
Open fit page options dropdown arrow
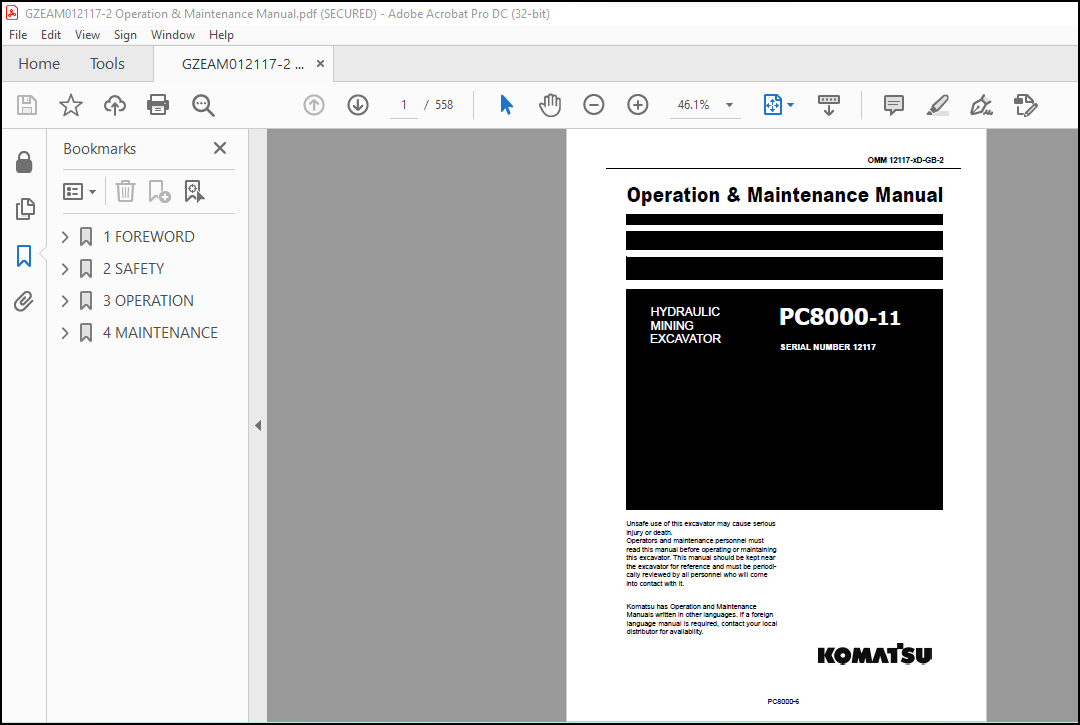pos(790,105)
